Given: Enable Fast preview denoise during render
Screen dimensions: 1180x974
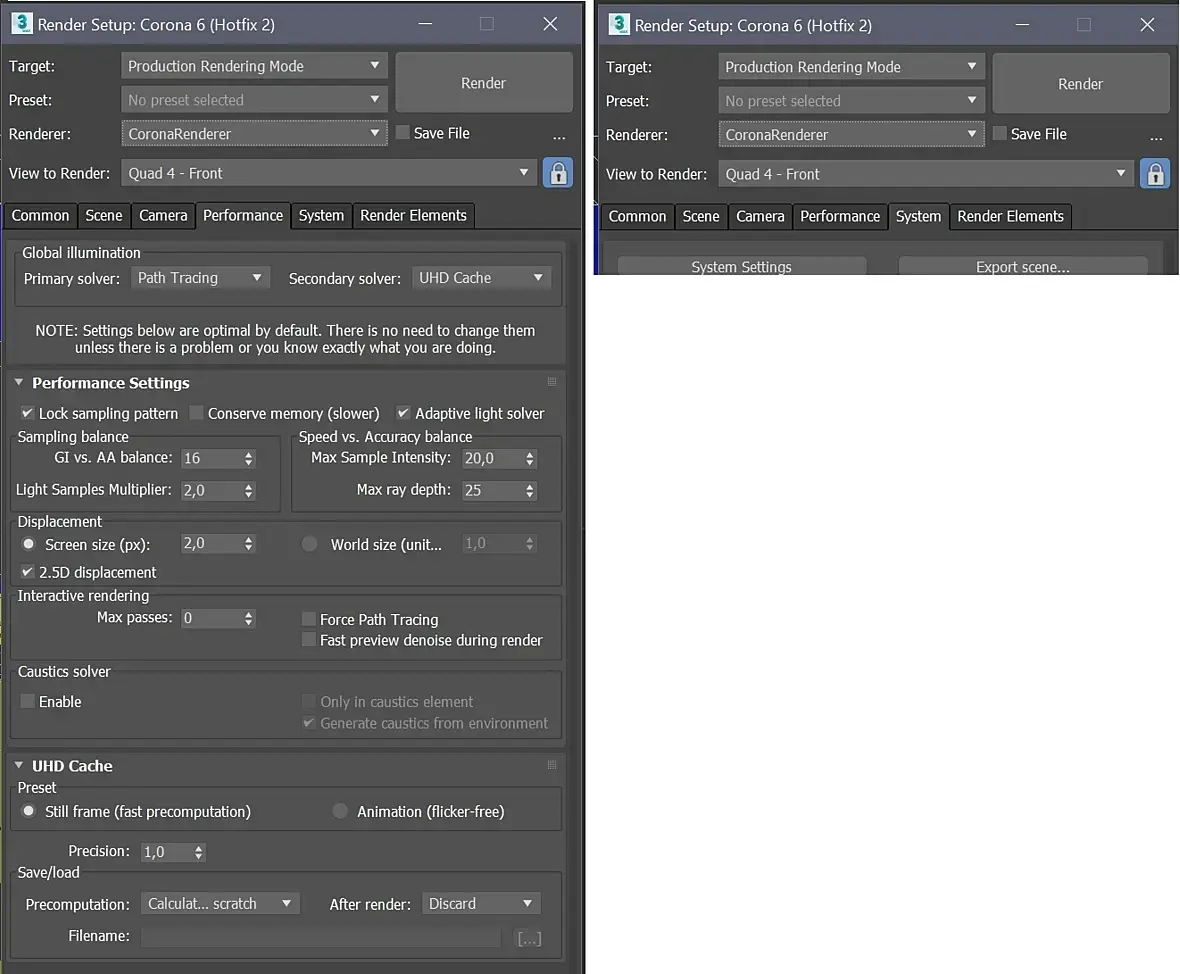Looking at the screenshot, I should click(x=309, y=640).
